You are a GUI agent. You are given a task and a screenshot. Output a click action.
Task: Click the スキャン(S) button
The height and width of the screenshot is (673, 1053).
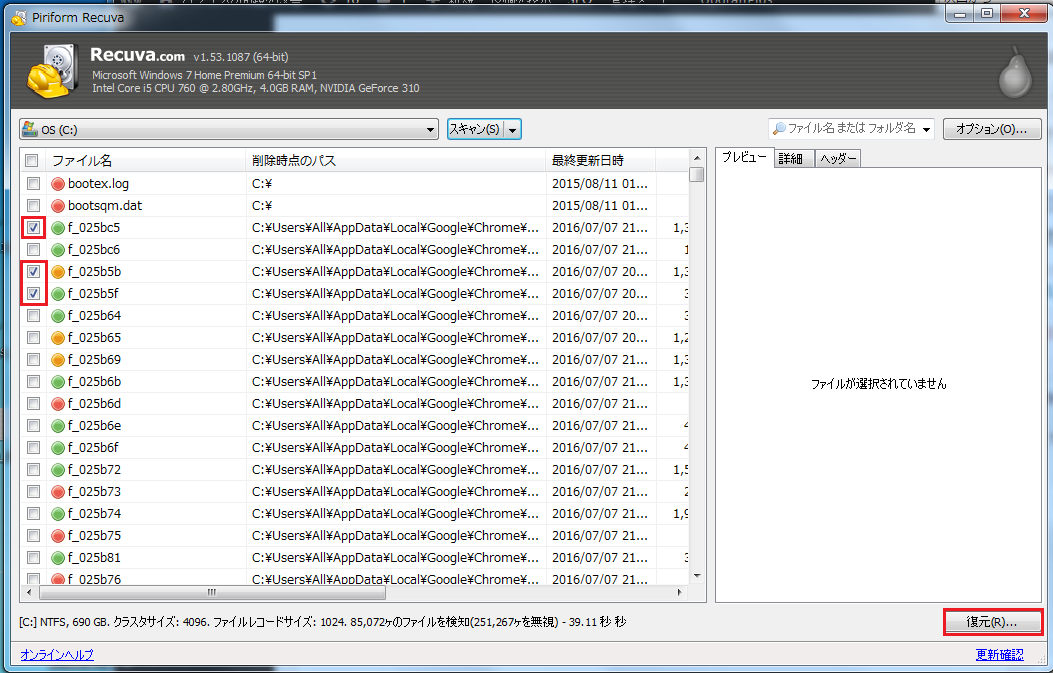pos(475,130)
